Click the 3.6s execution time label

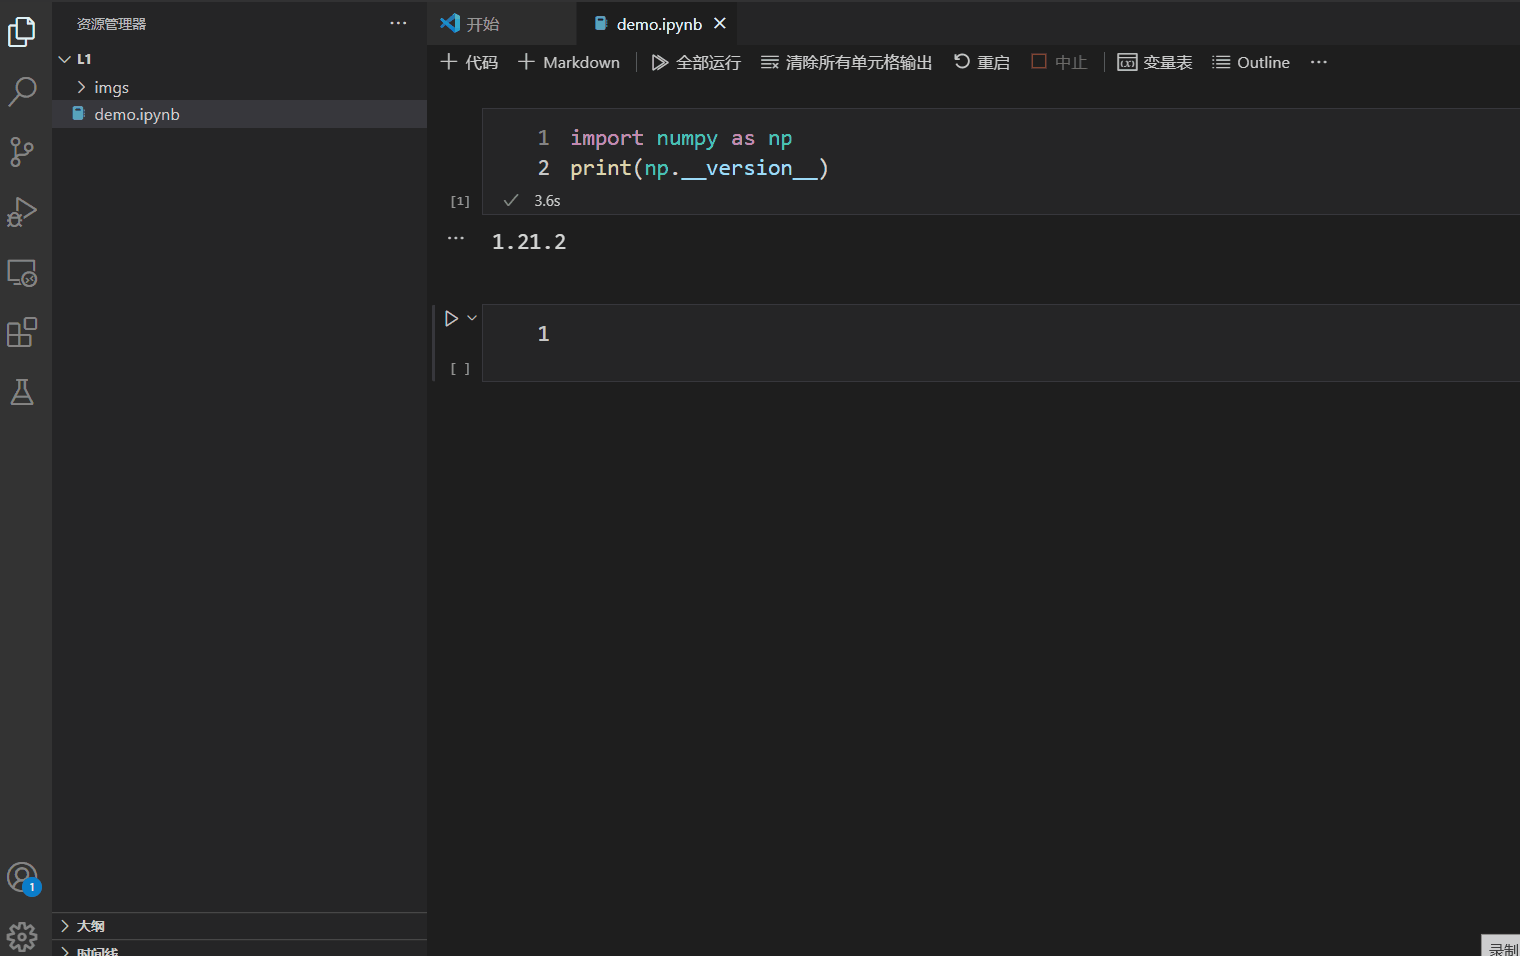547,201
